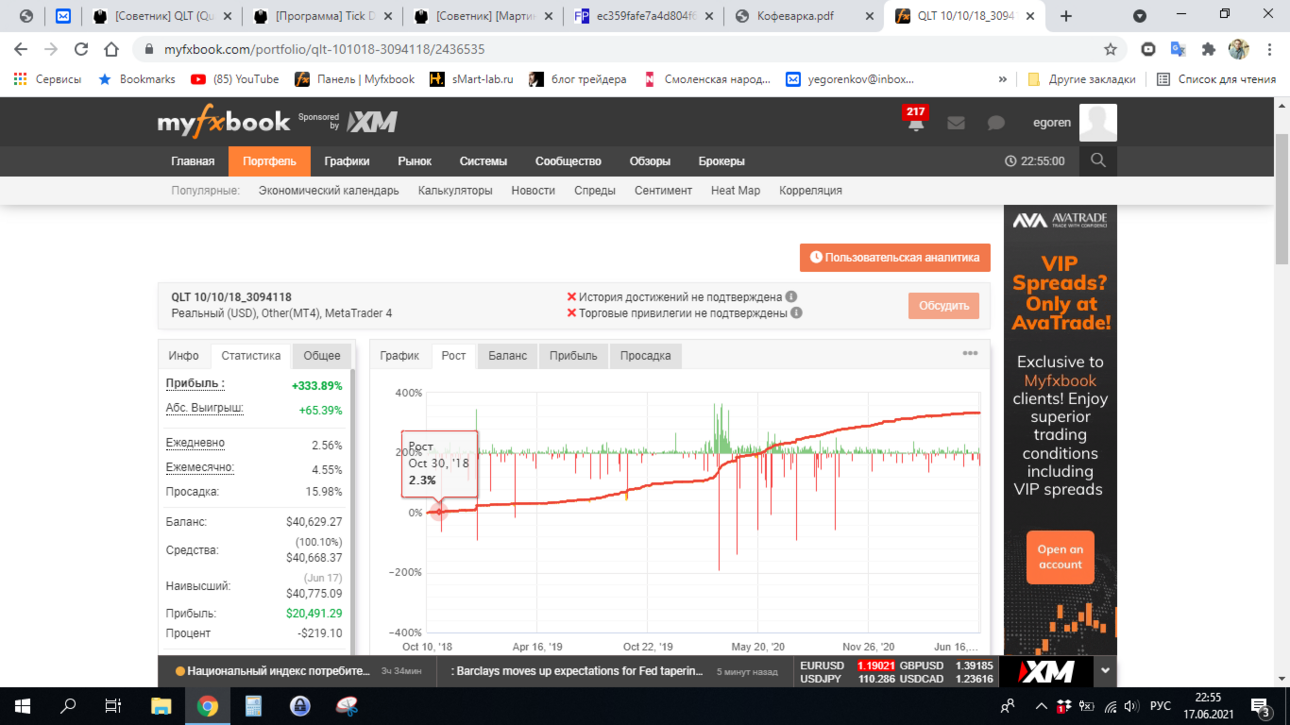
Task: Open Главная menu item
Action: (x=192, y=161)
